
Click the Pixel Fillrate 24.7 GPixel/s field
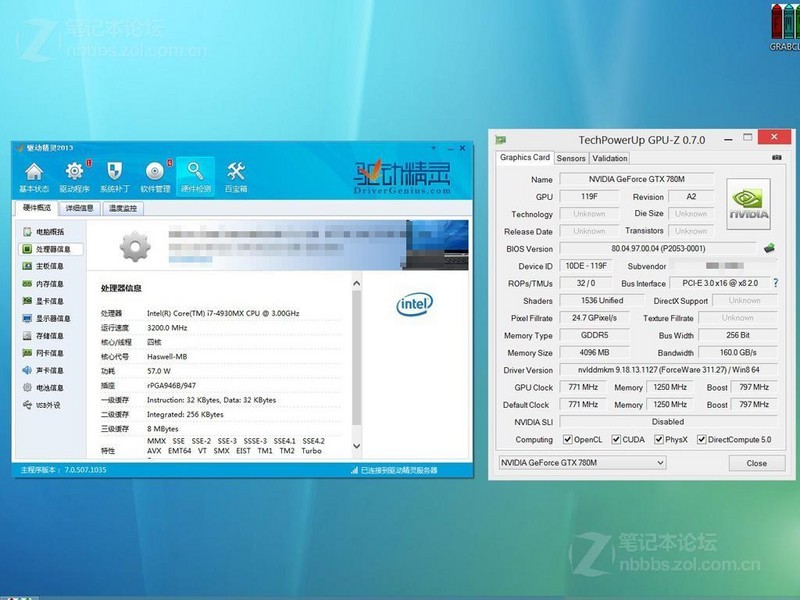tap(594, 318)
